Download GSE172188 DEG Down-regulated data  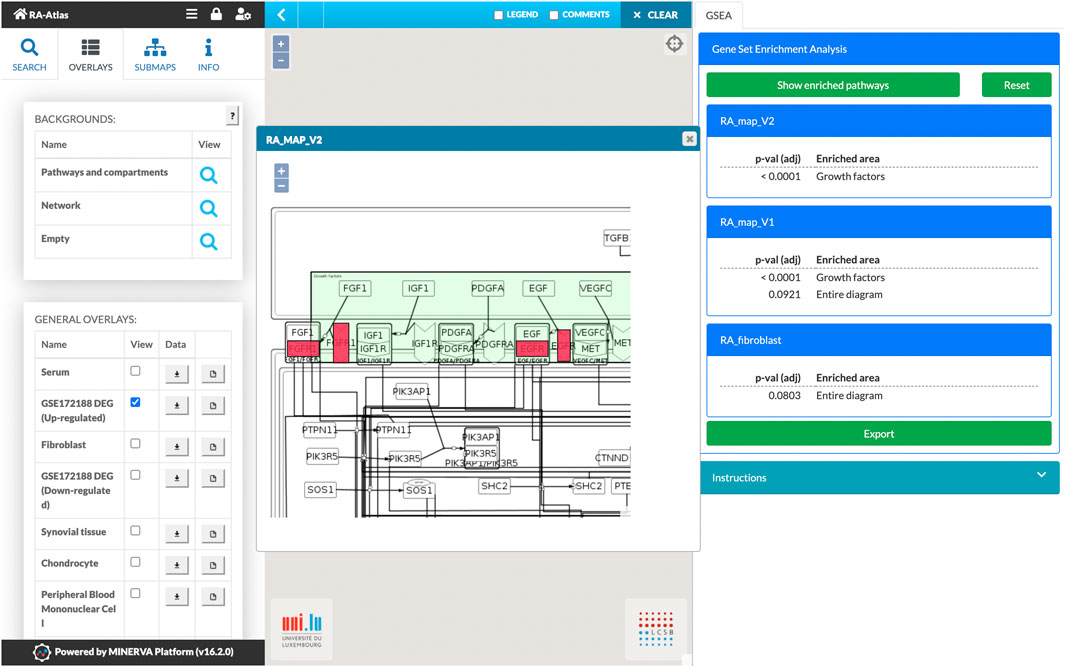177,478
